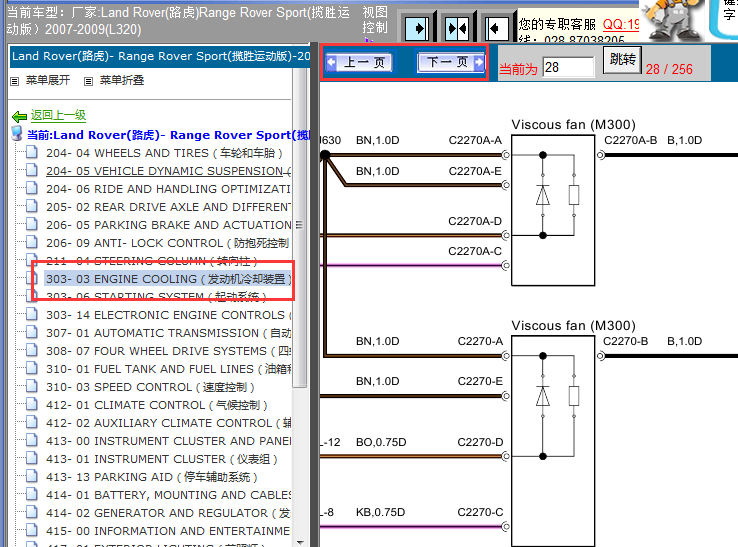The height and width of the screenshot is (547, 738).
Task: Click document icon beside 307-01 AUTOMATIC TRANSMISSION
Action: (32, 332)
